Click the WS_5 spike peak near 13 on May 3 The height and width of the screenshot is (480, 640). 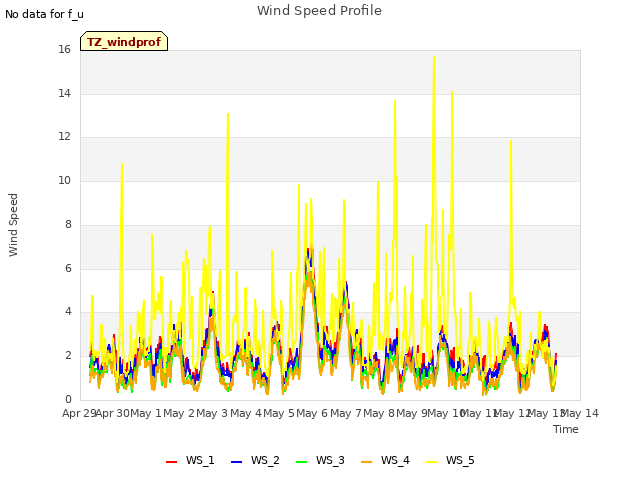(x=228, y=114)
